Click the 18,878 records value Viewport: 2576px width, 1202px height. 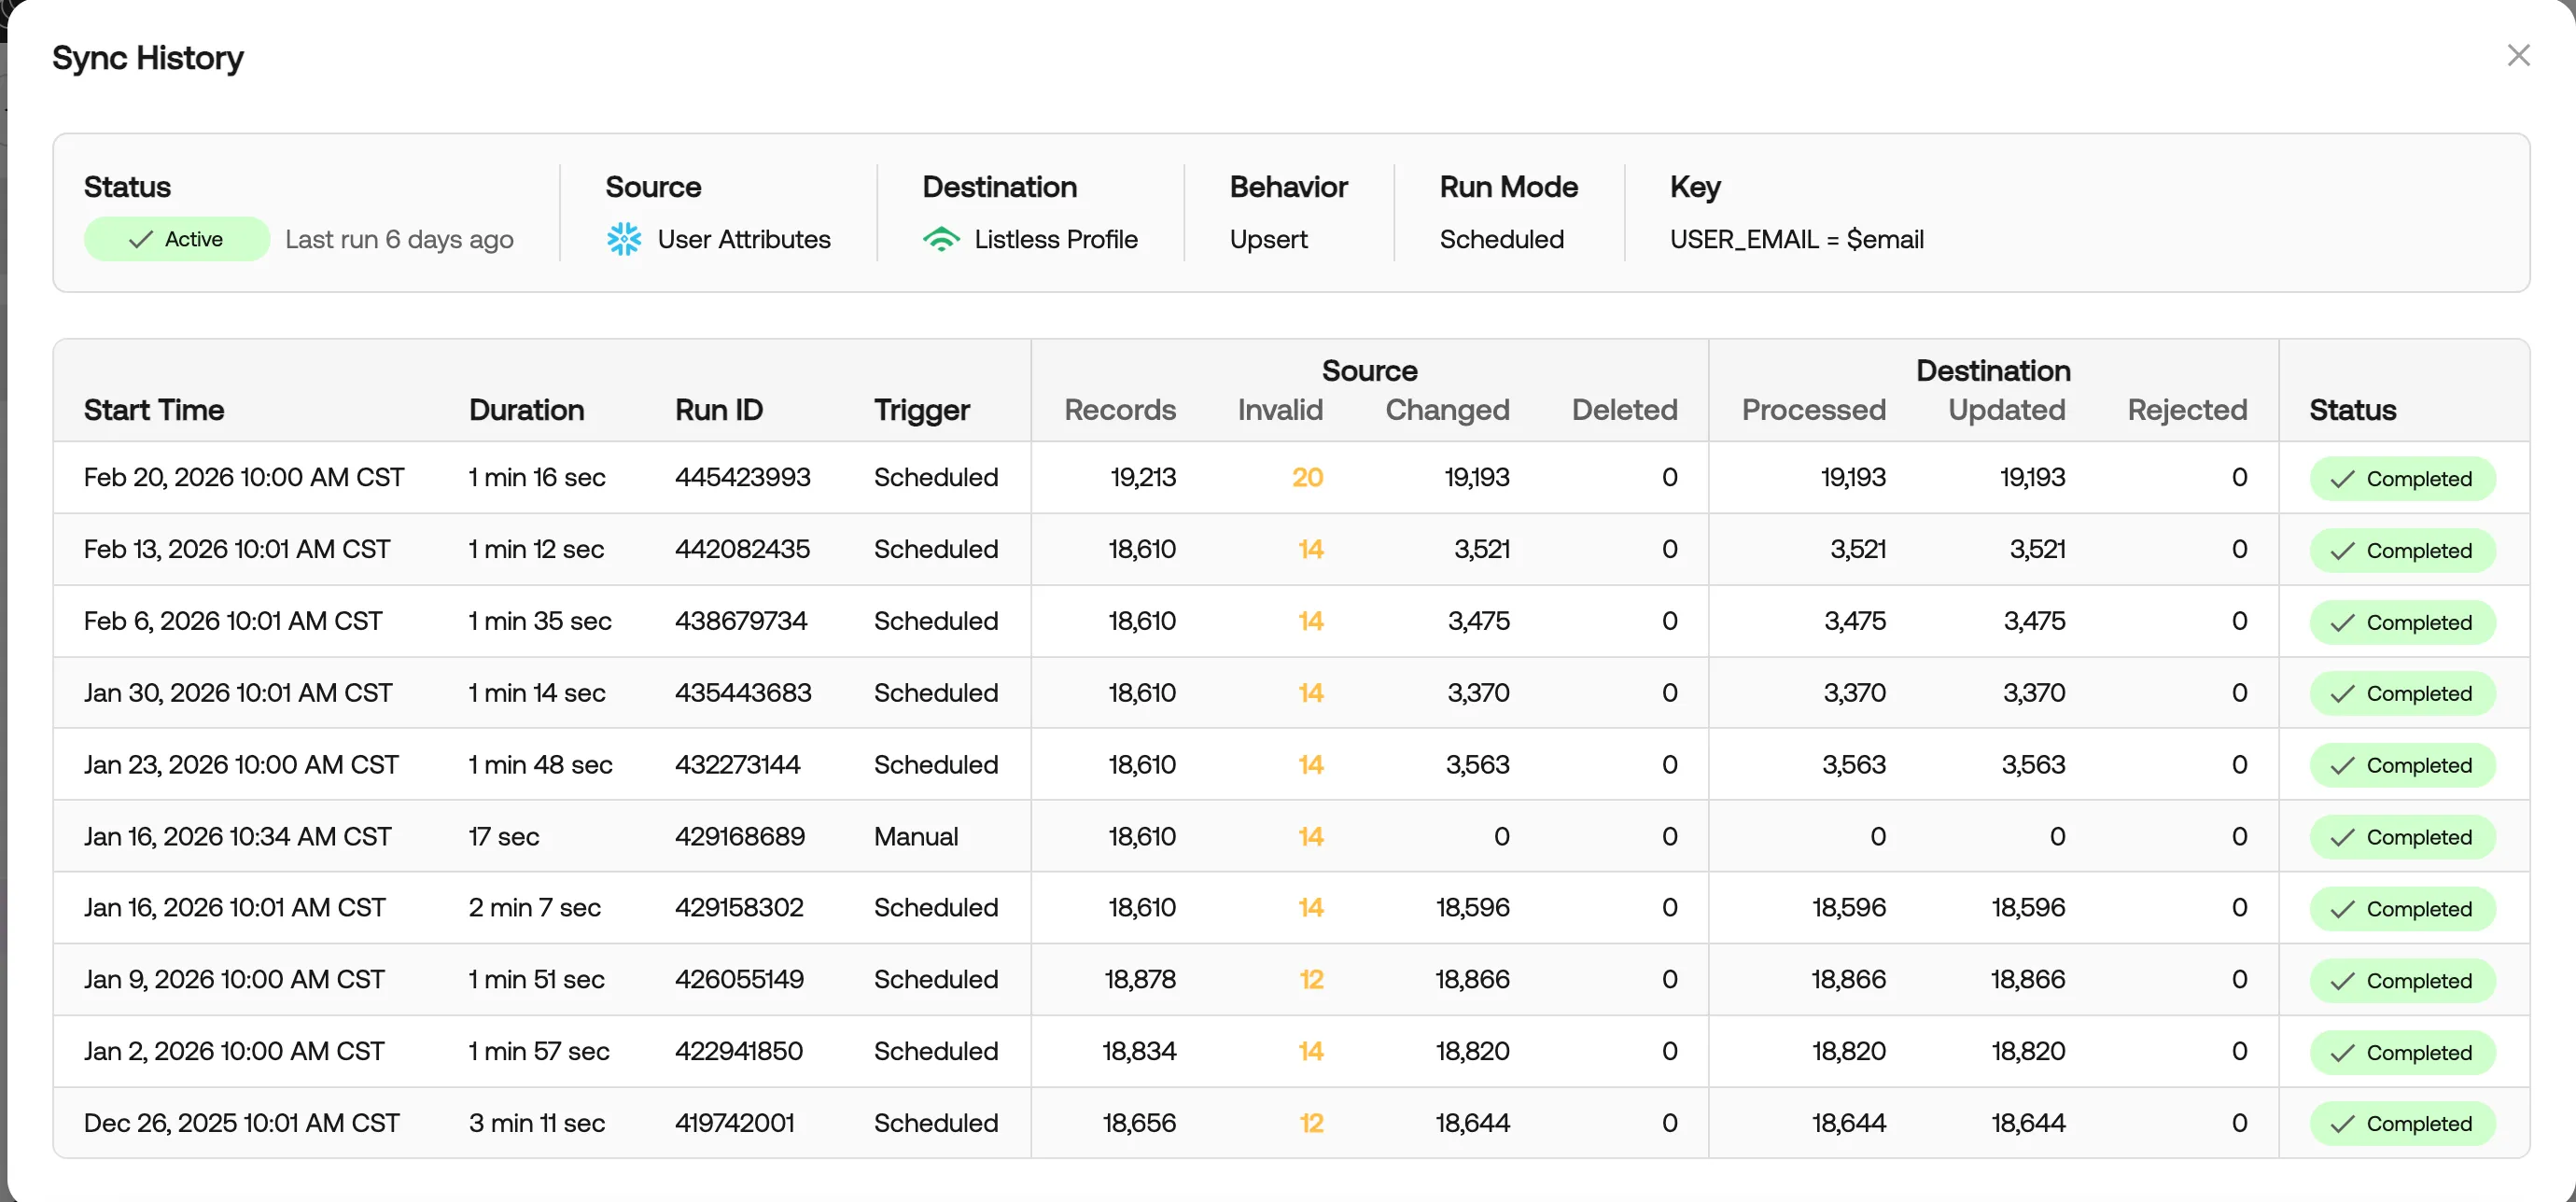(x=1140, y=979)
